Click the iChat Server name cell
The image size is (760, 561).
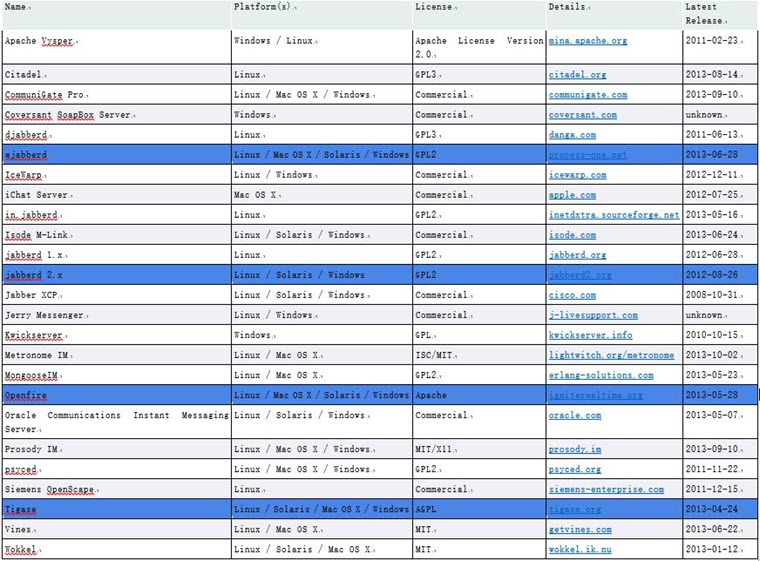(117, 195)
